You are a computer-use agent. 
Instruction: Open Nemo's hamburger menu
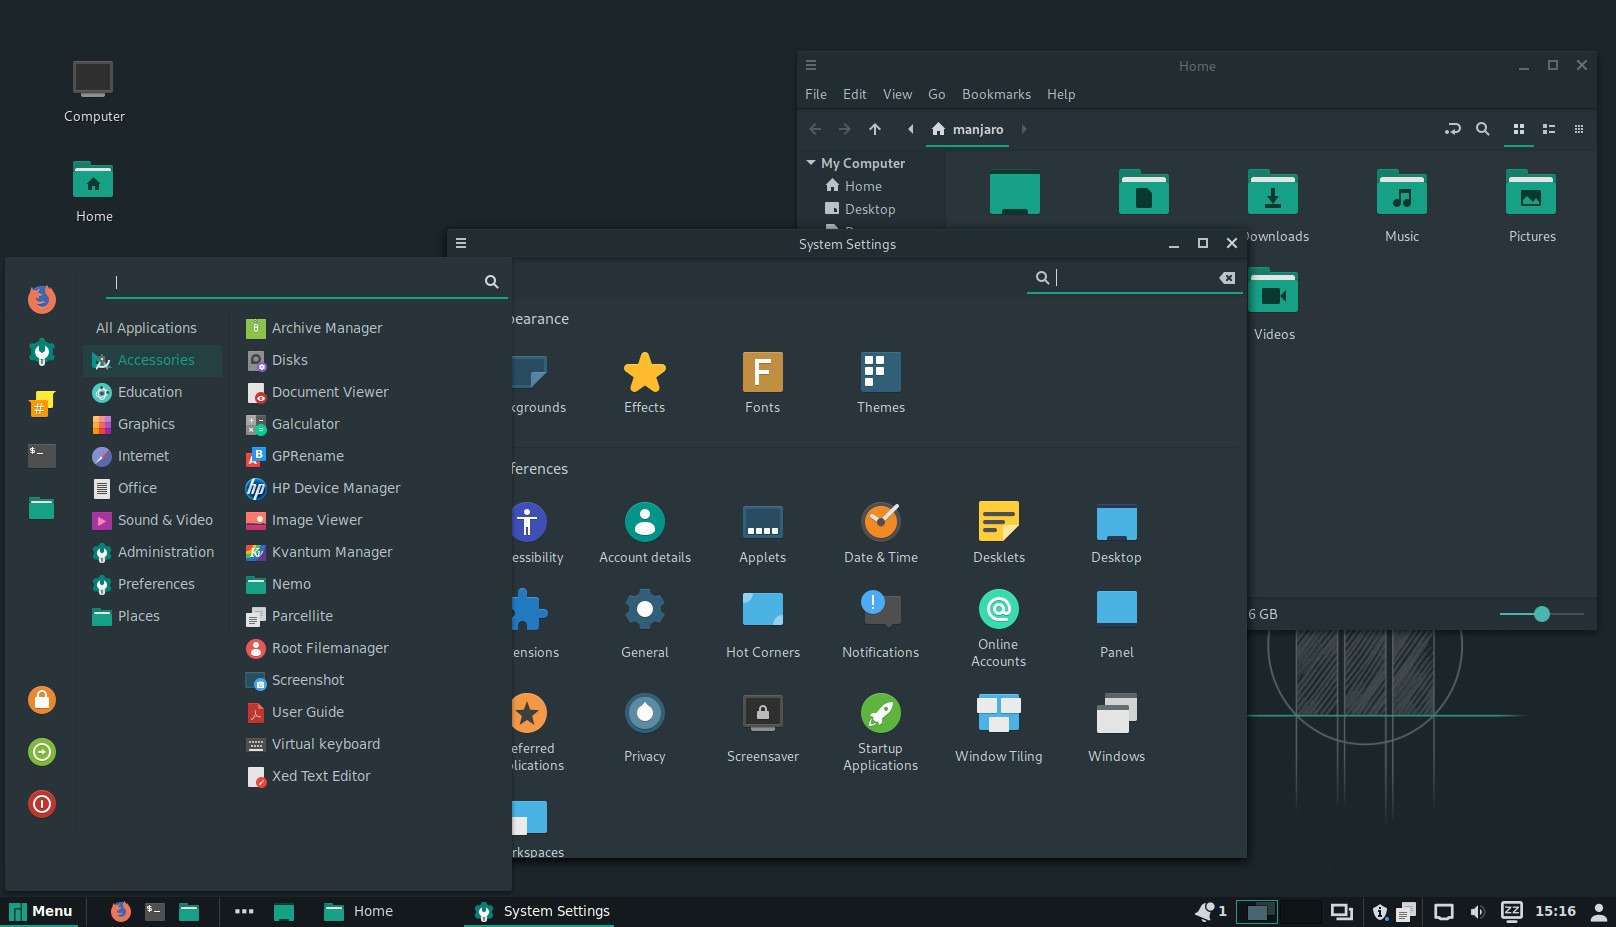point(811,65)
